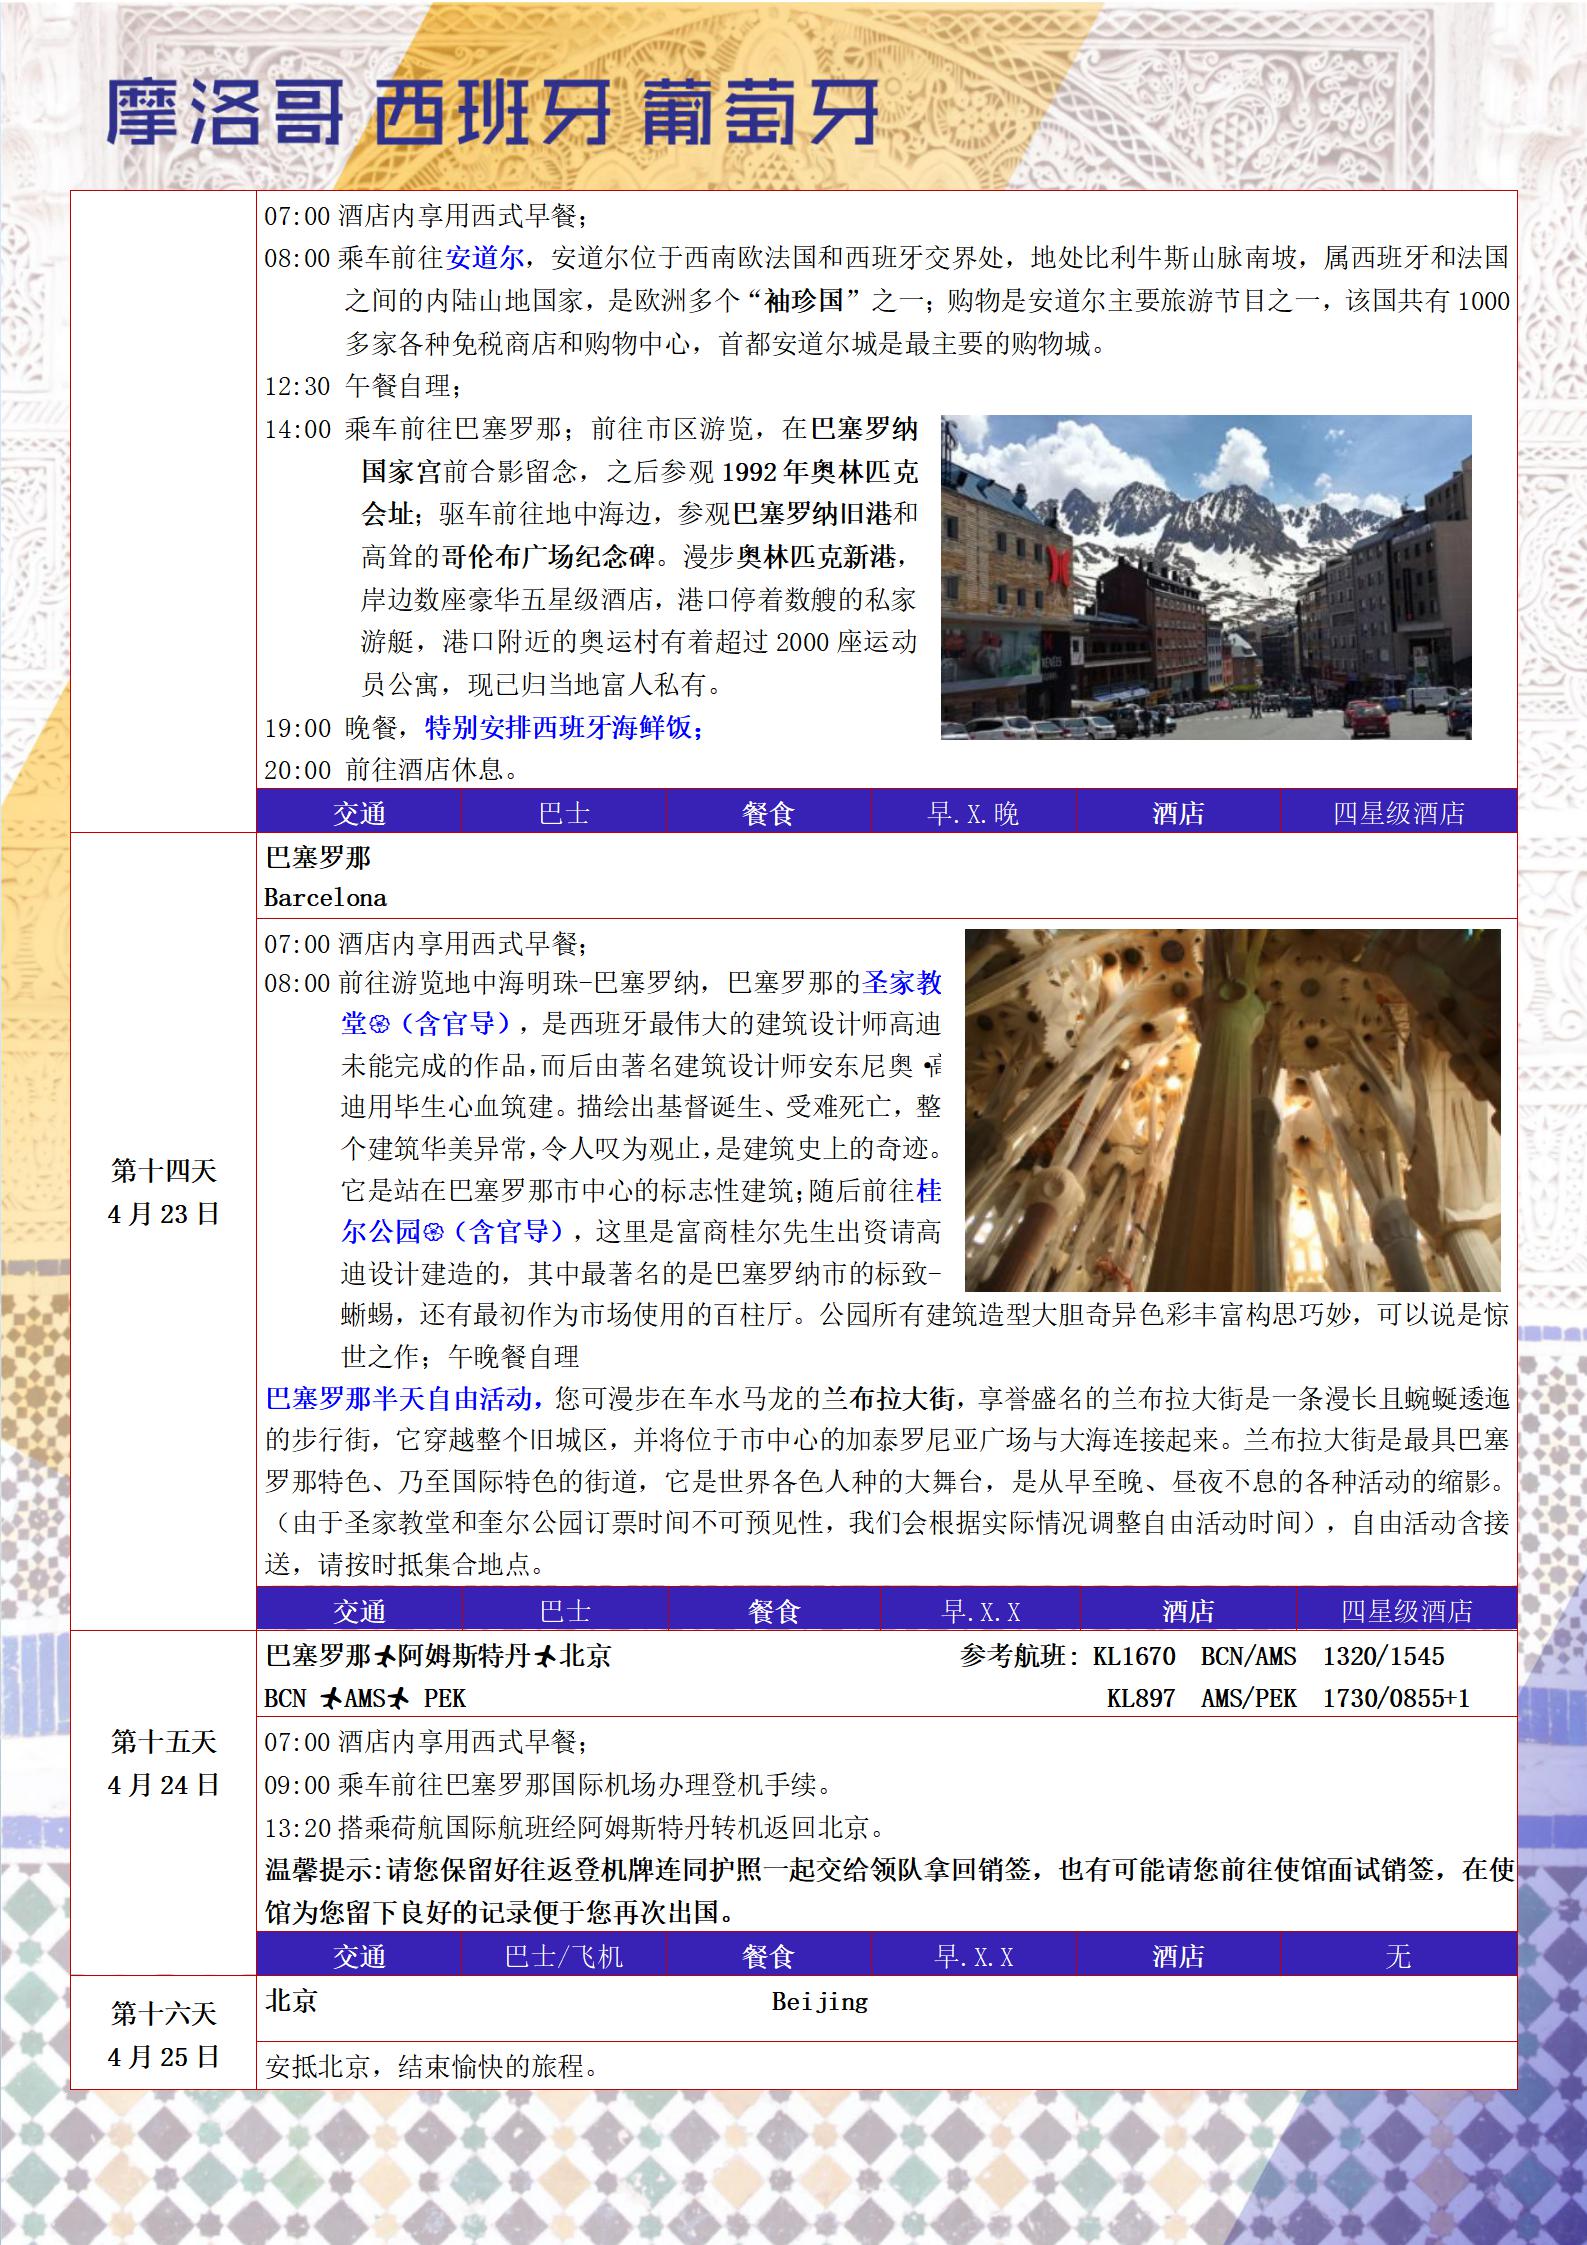Select the Andorra mountain street photo
Screen dimensions: 1587x2245
[x=1206, y=577]
